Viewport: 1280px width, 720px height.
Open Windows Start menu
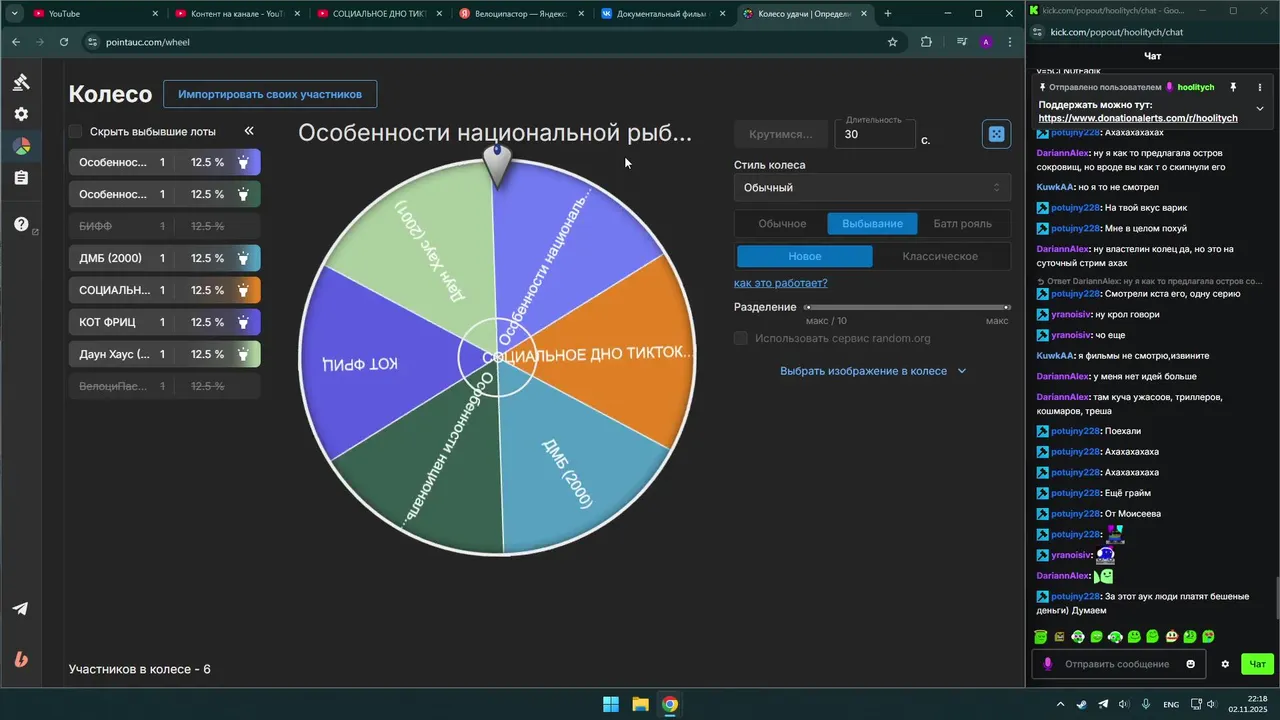610,704
